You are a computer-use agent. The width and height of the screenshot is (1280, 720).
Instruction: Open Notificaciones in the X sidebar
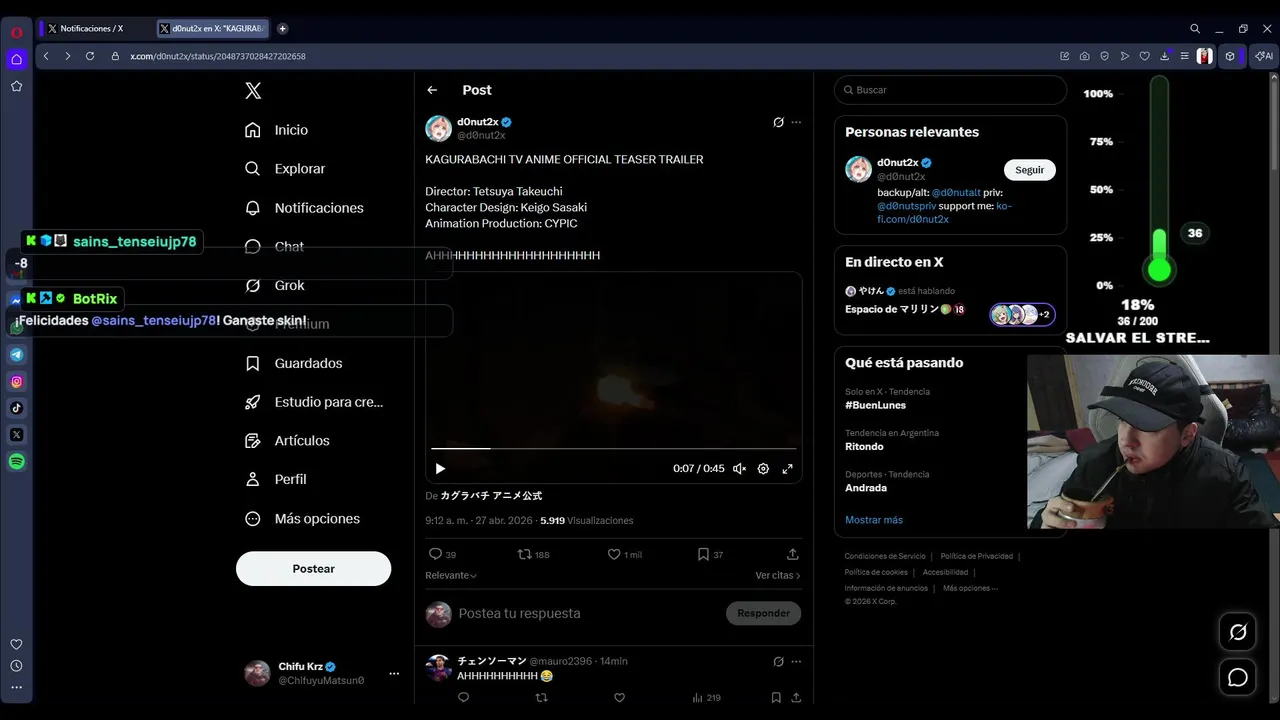coord(305,208)
